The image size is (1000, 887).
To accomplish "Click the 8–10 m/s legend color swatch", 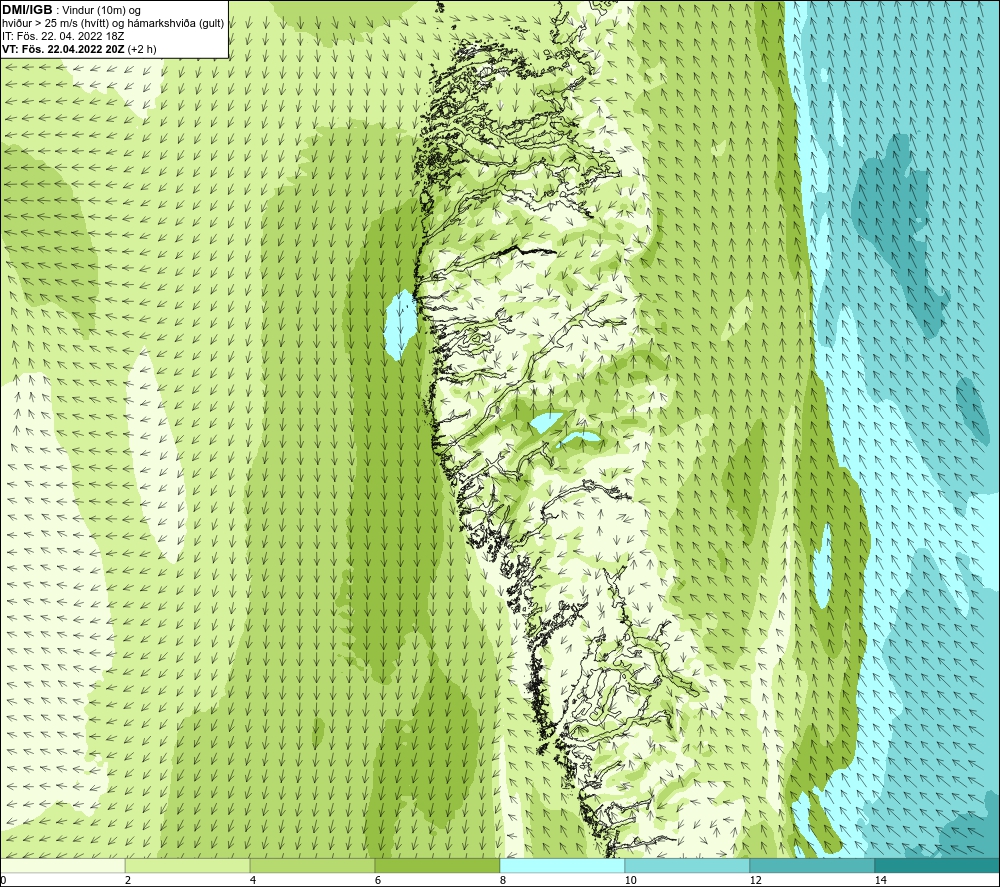I will click(562, 865).
